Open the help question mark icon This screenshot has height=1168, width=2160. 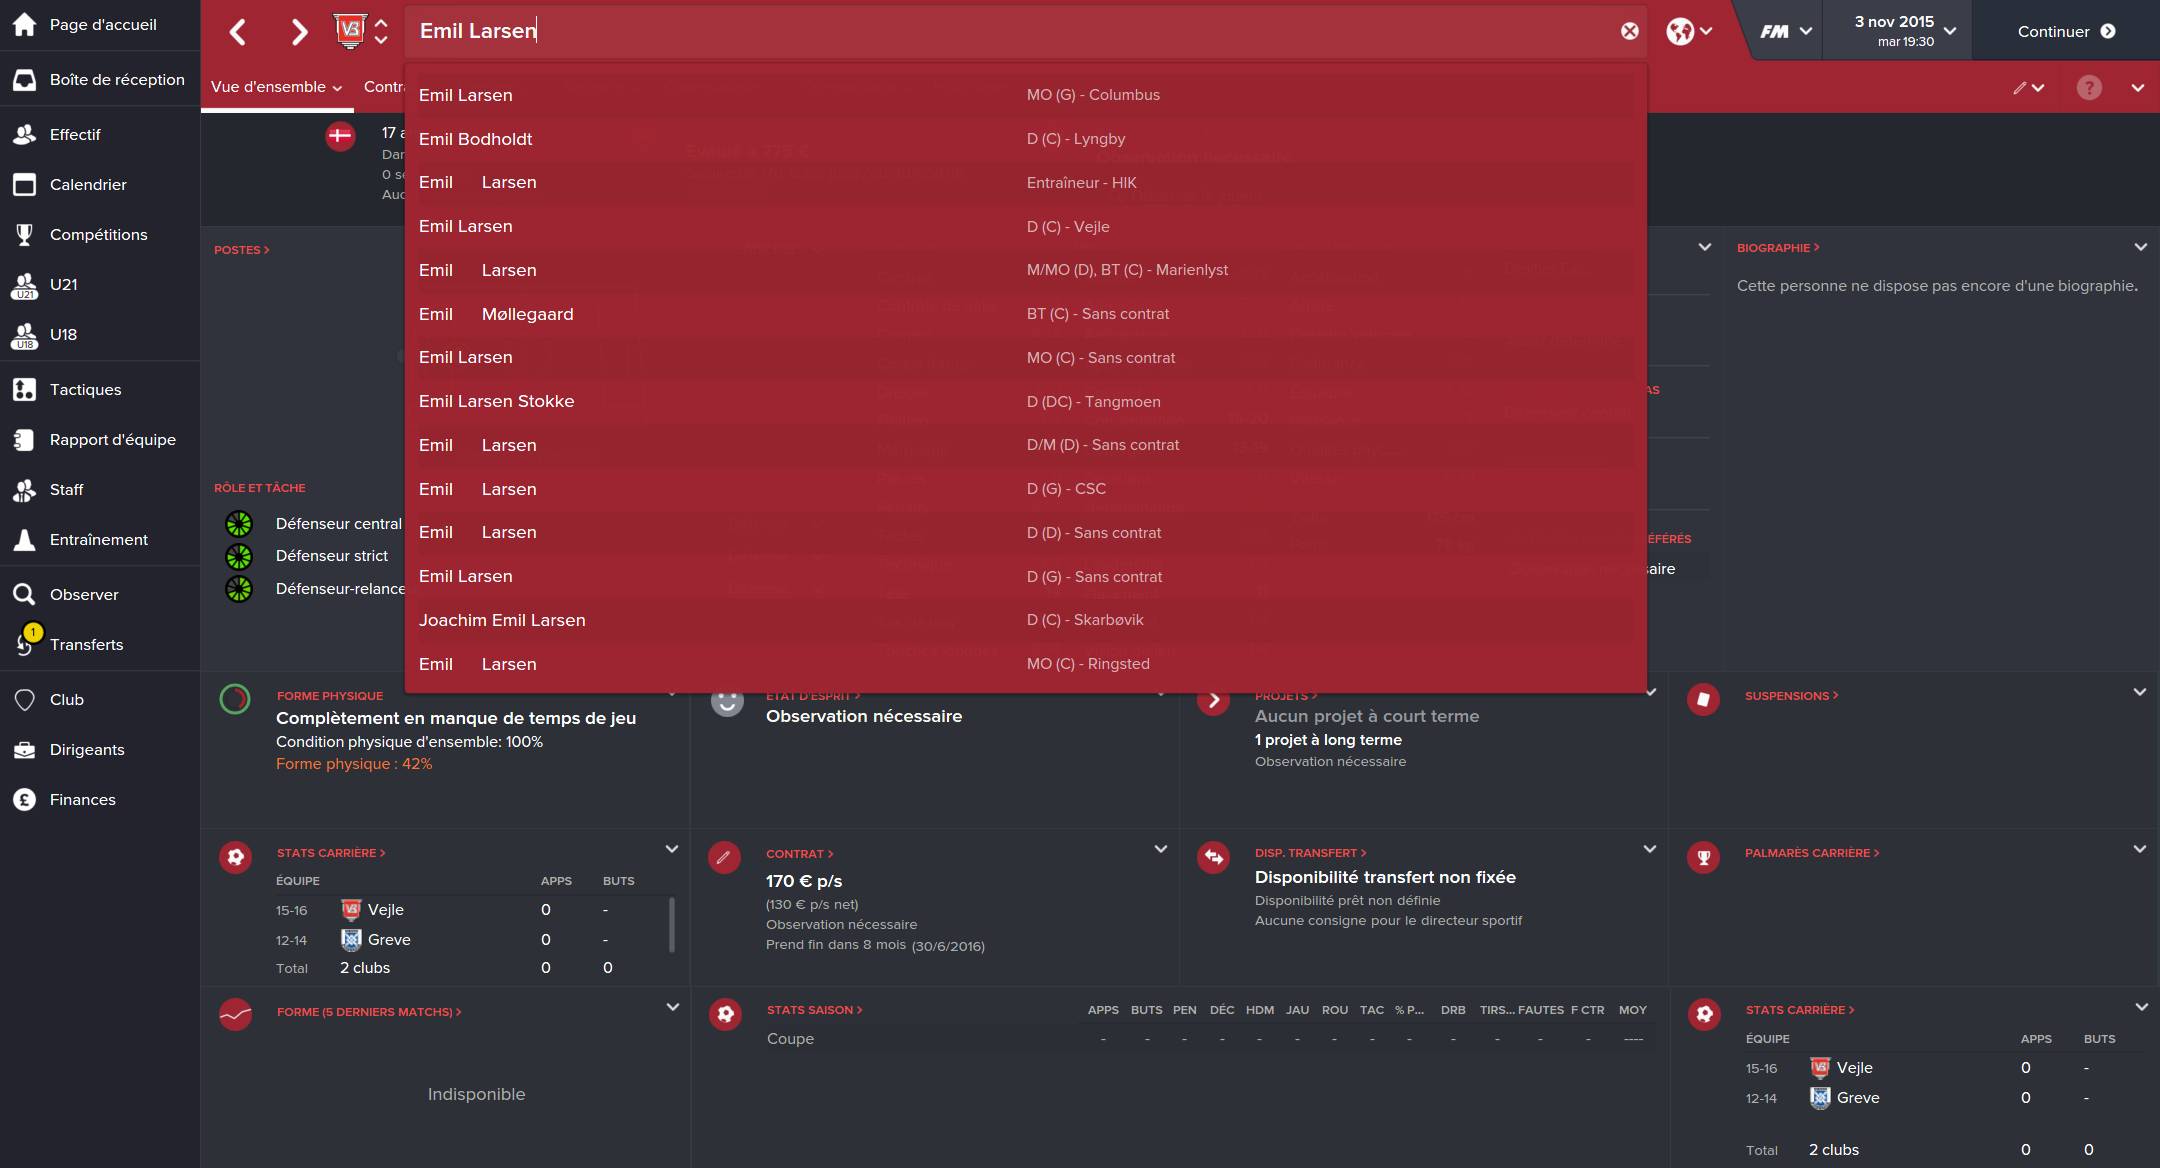(2088, 88)
